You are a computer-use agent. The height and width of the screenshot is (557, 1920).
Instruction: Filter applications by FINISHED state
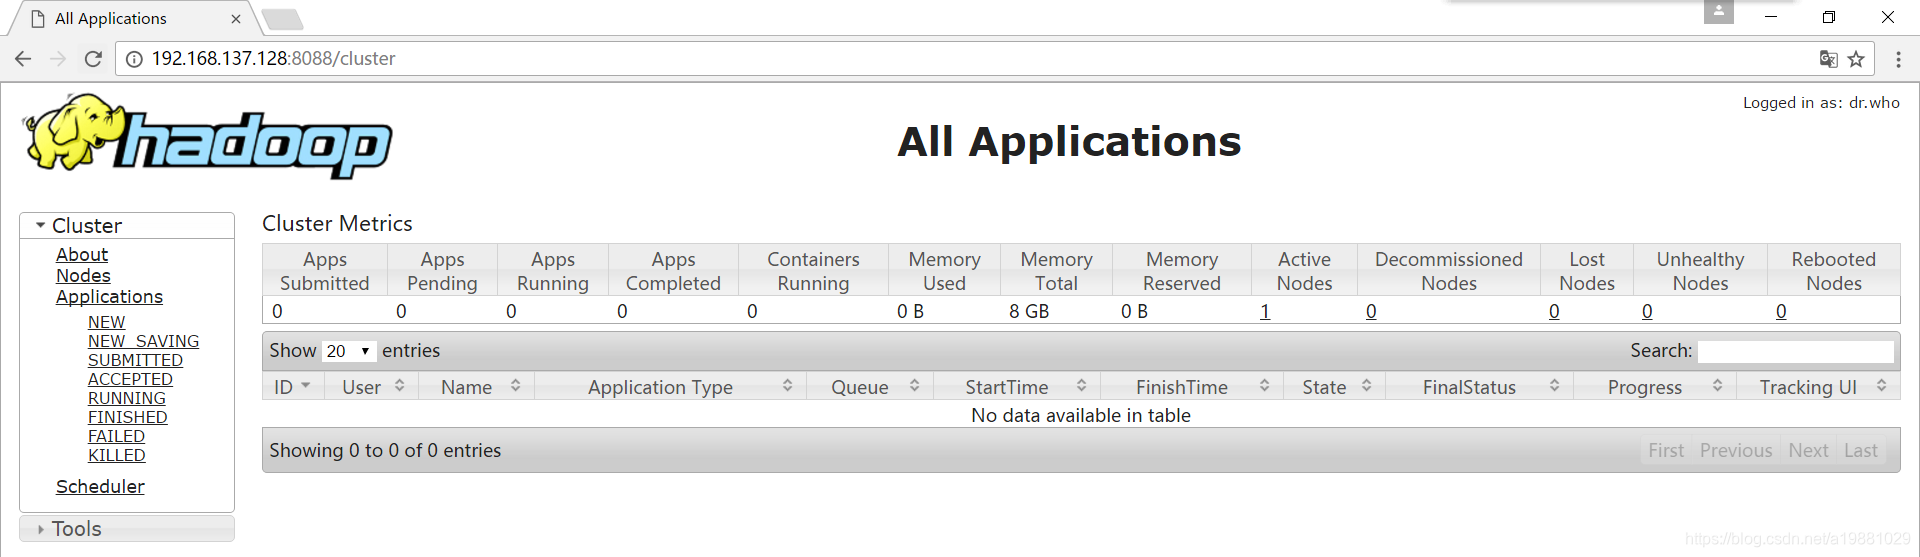click(127, 417)
